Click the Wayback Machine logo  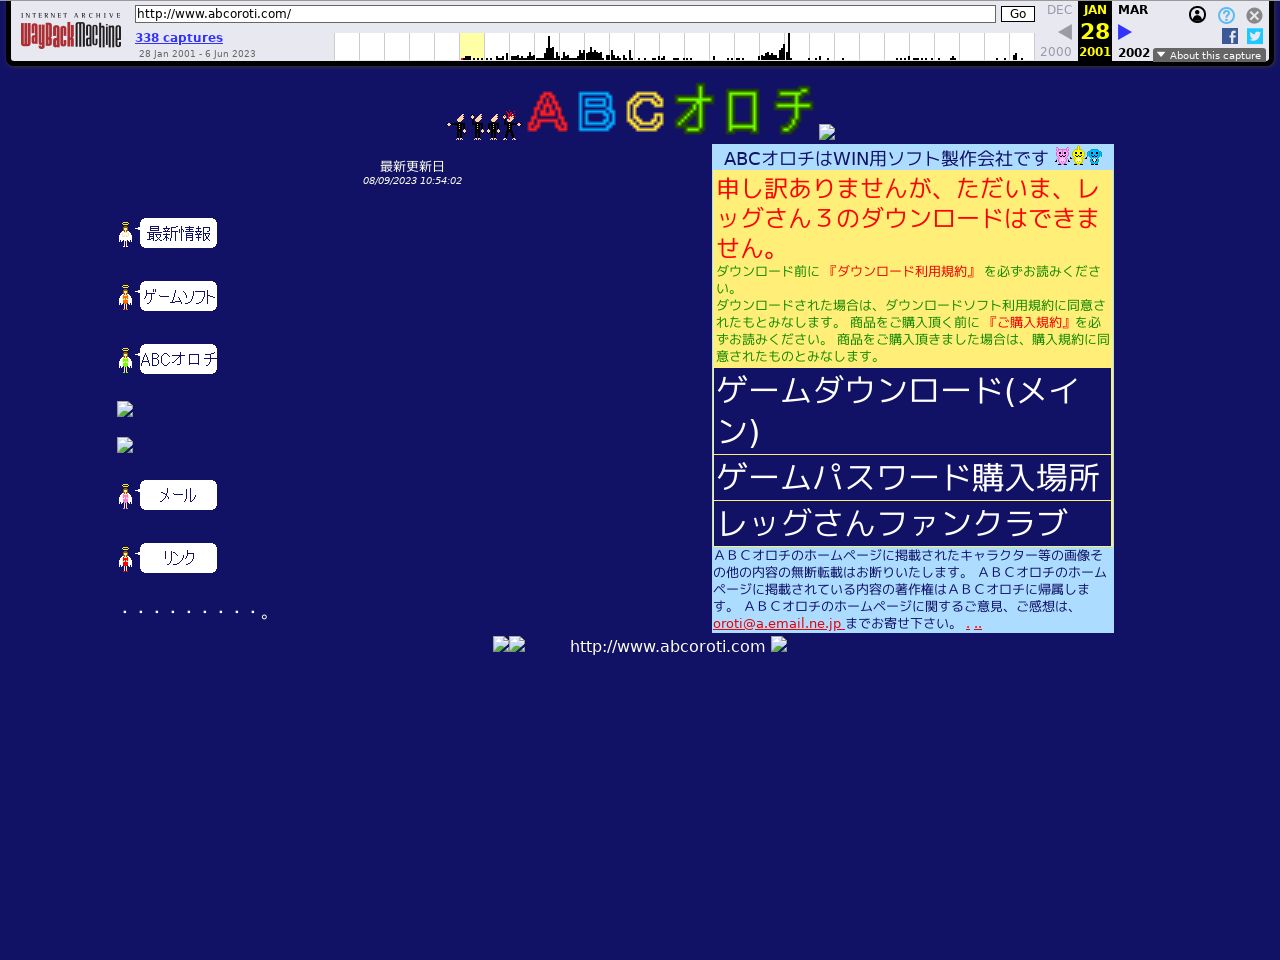tap(71, 34)
